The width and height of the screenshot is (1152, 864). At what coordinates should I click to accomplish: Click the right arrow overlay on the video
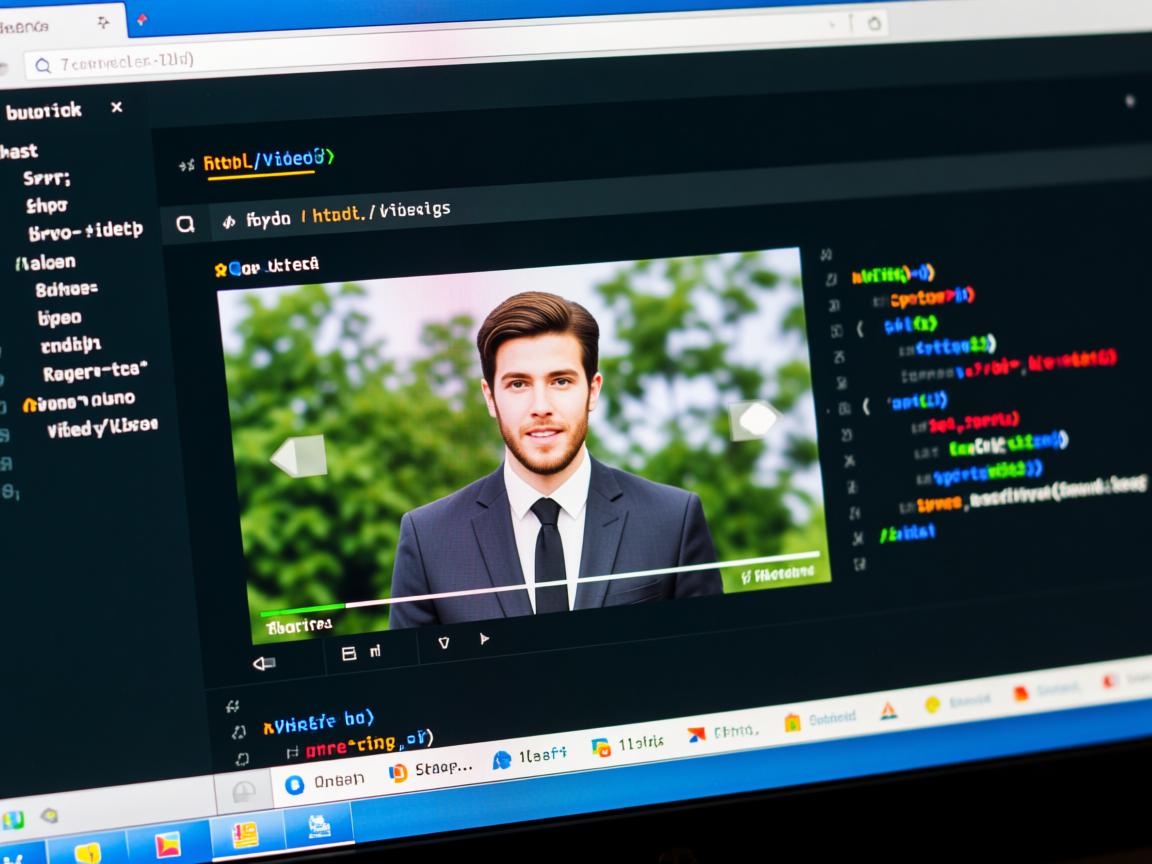753,420
